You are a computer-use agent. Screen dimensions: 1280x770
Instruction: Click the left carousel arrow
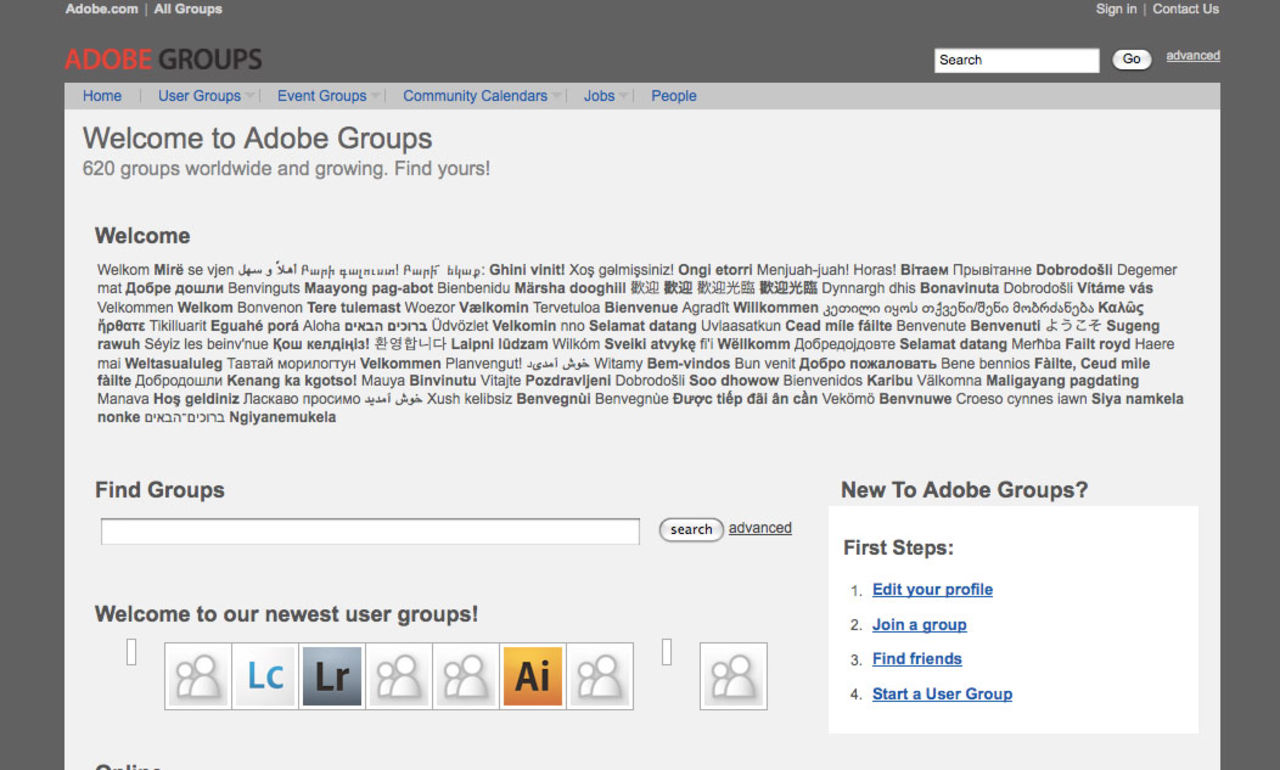click(130, 651)
